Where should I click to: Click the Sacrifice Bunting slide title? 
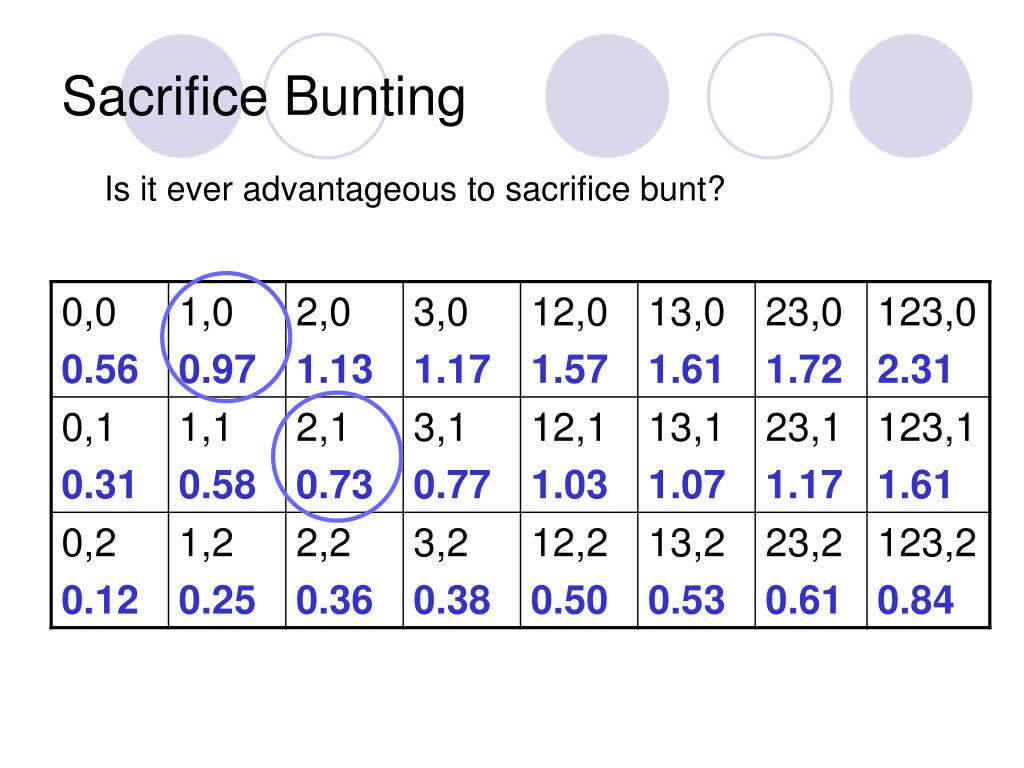(x=264, y=97)
